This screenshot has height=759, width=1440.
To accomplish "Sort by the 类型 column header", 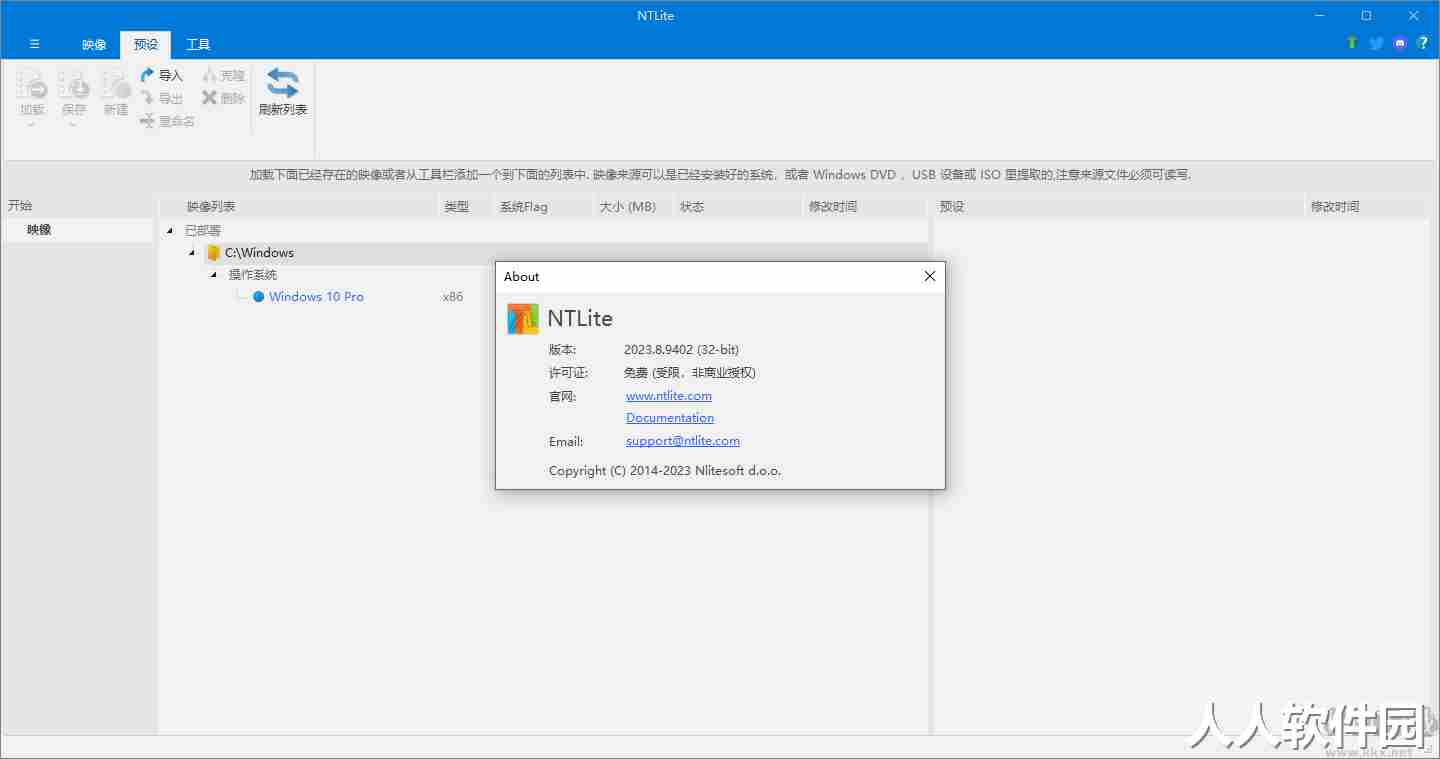I will (x=466, y=207).
